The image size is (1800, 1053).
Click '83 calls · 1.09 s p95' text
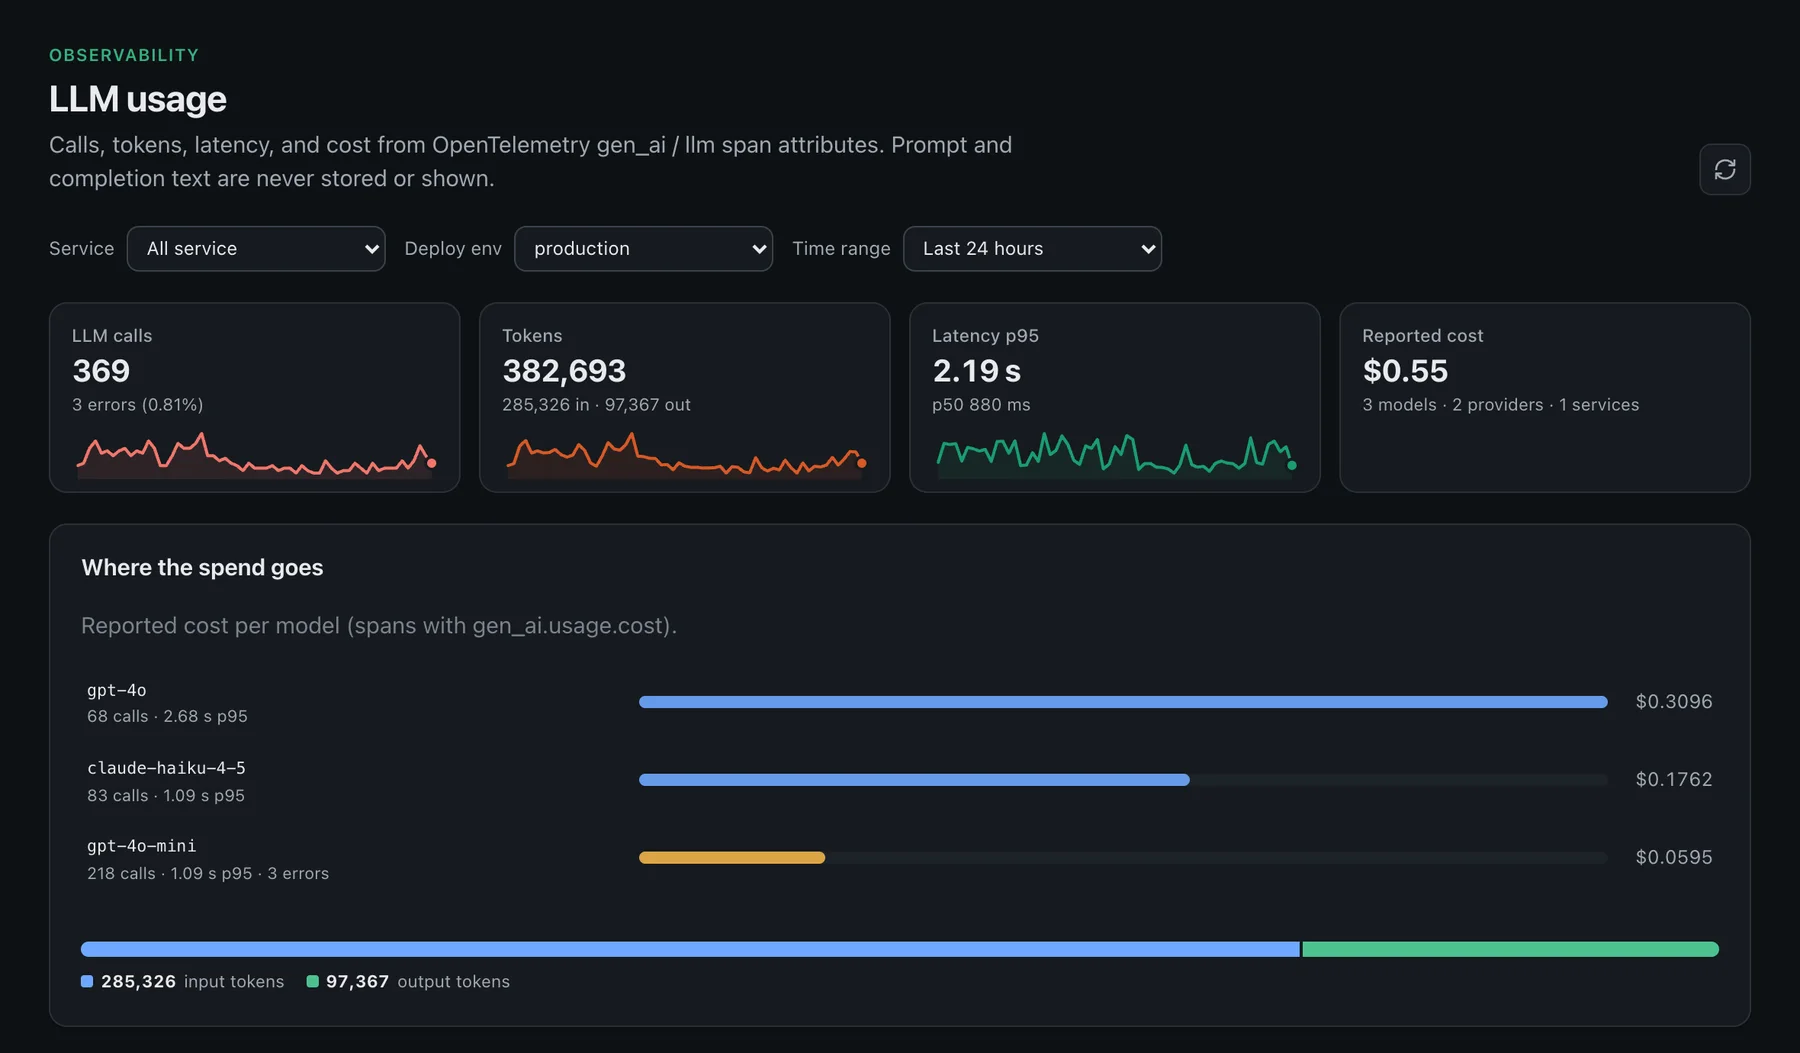coord(166,795)
